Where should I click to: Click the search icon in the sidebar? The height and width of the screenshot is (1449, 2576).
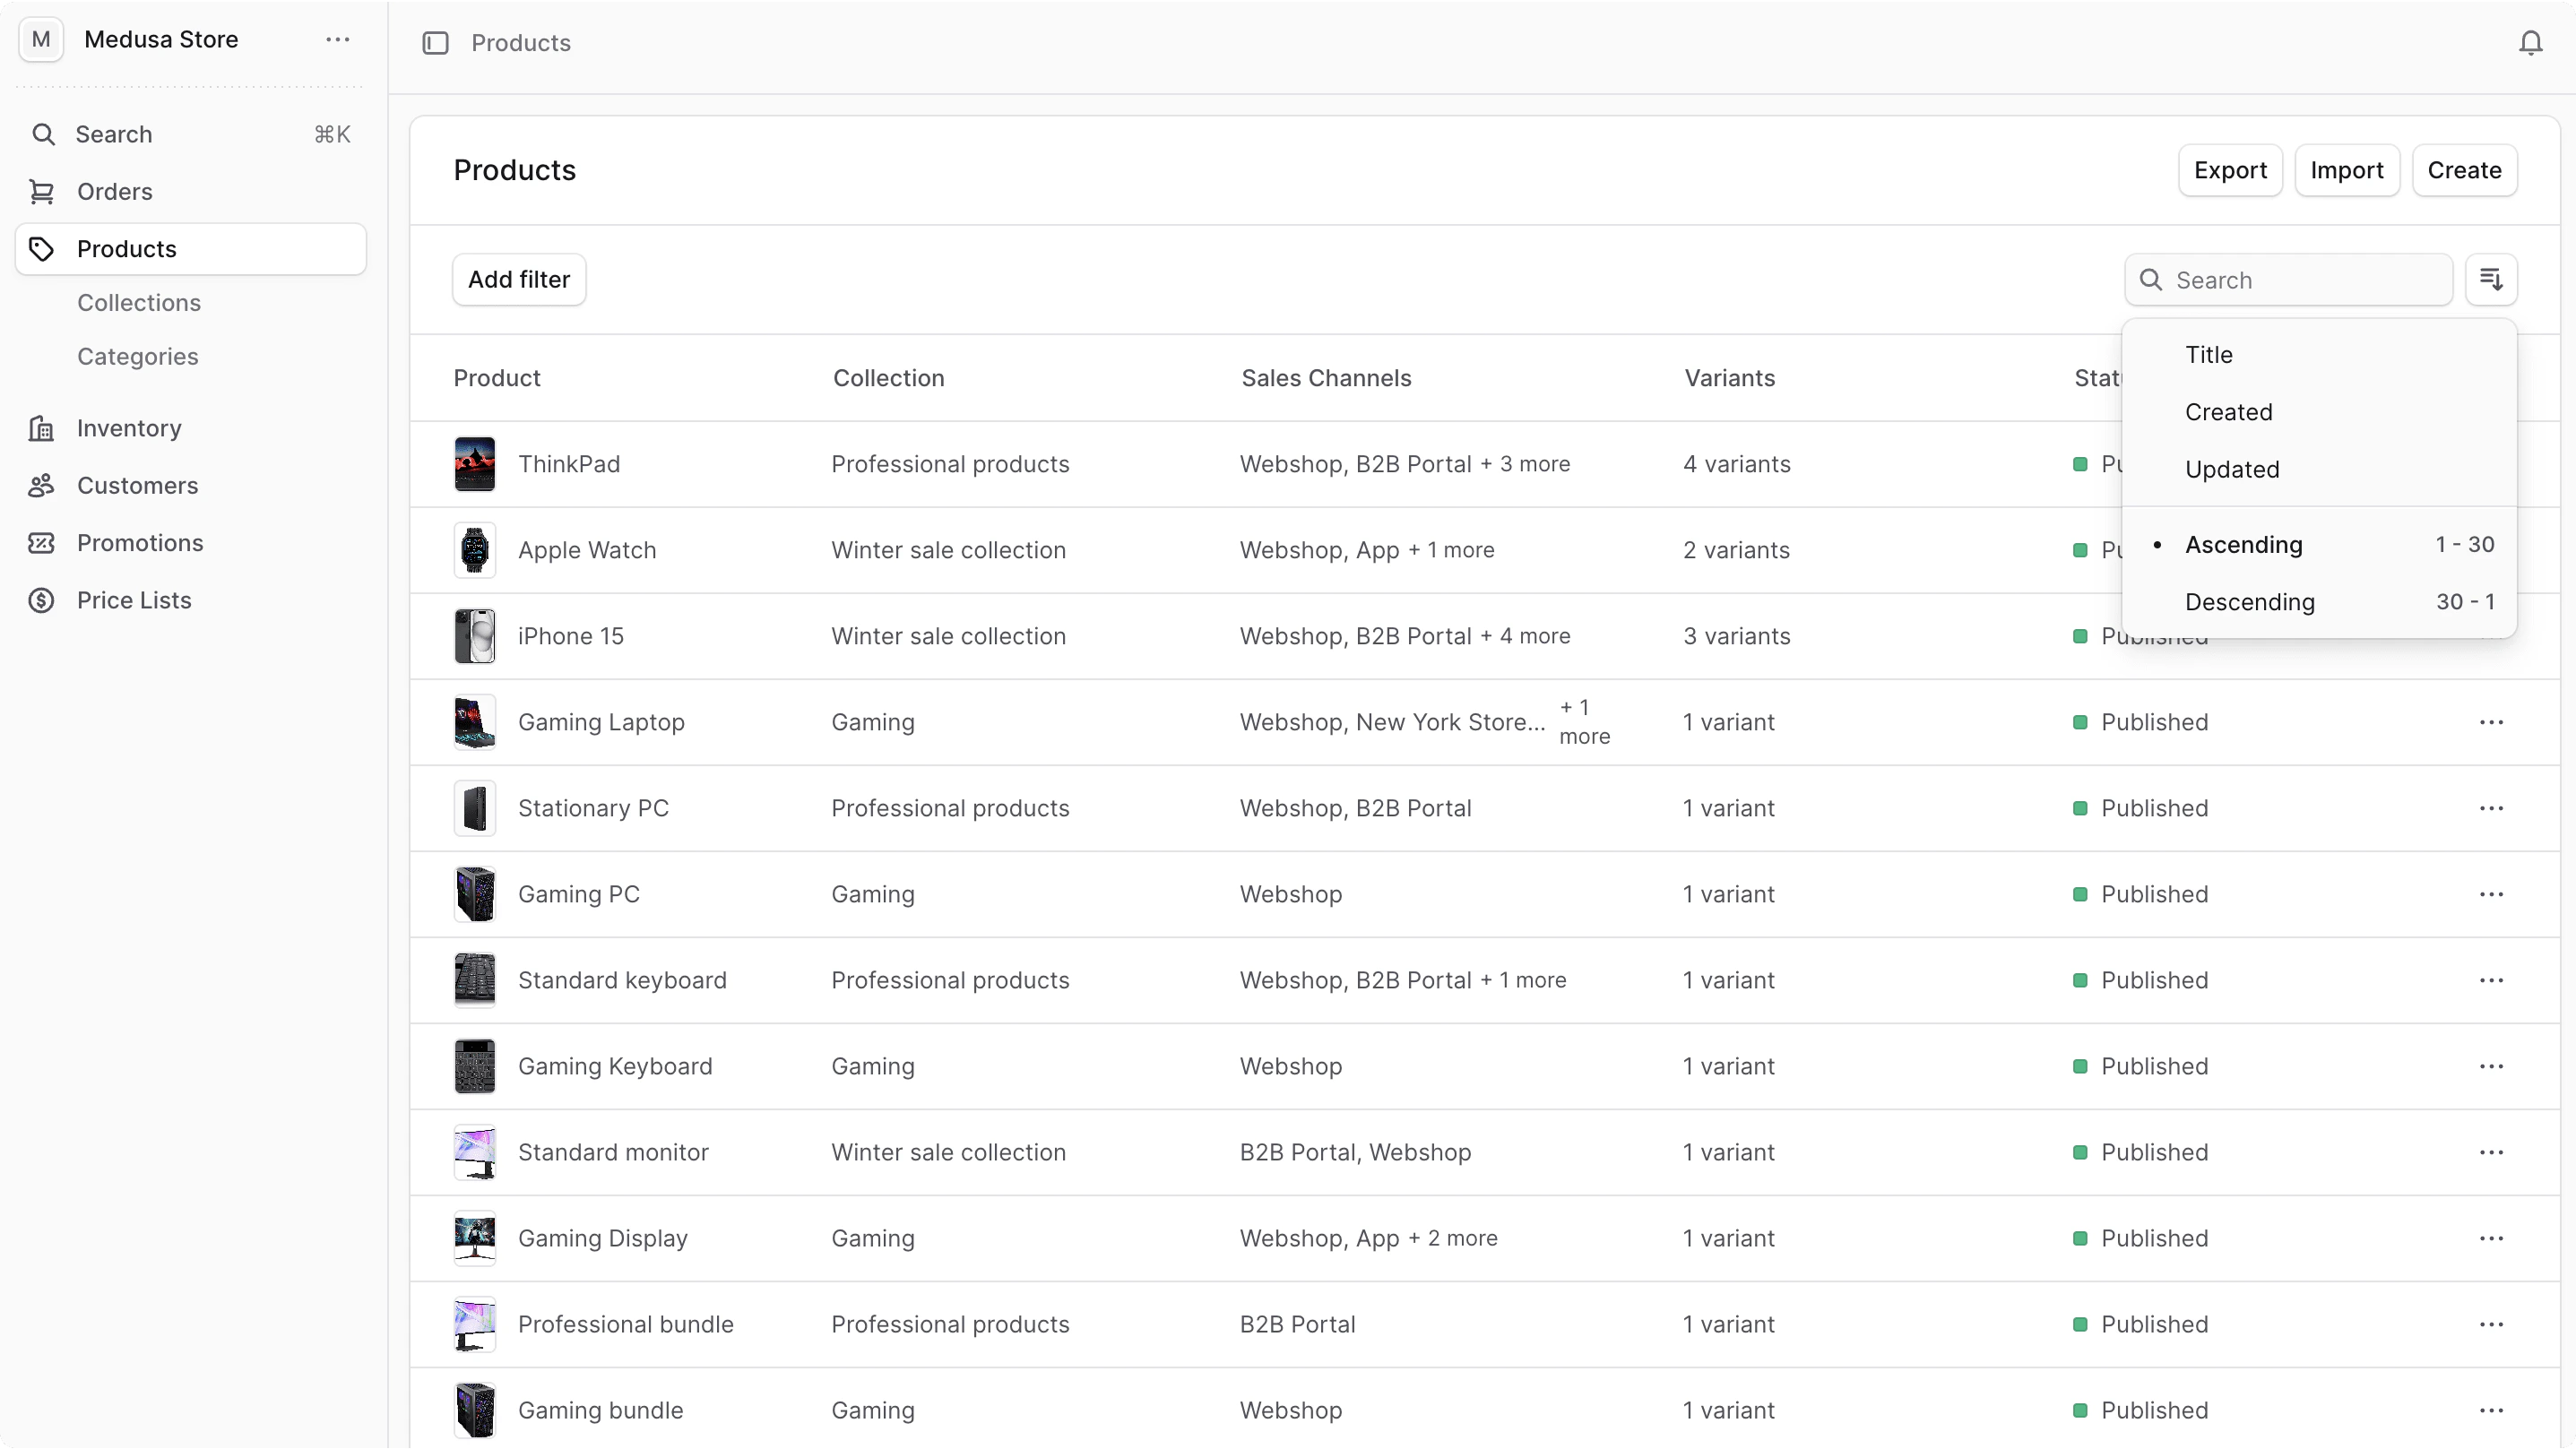tap(45, 134)
